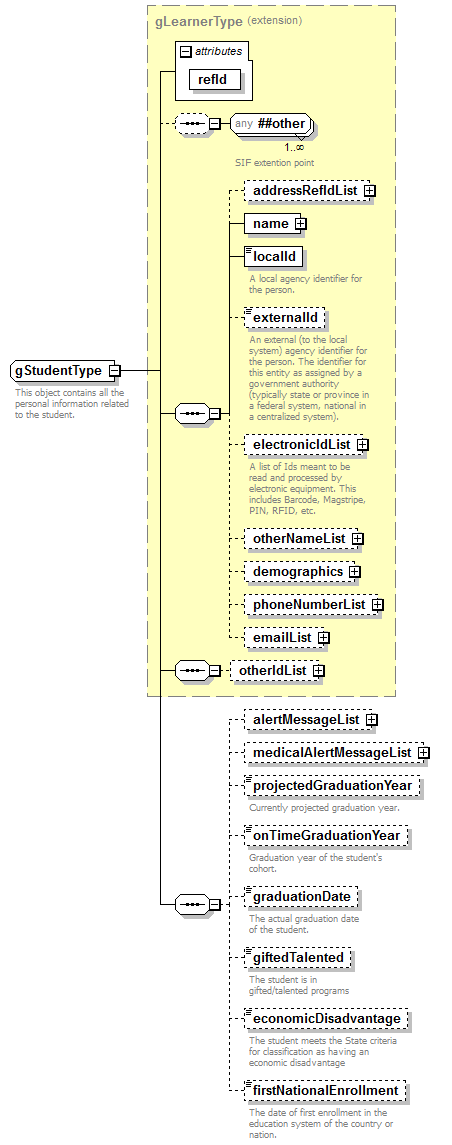
Task: Collapse sequence containing addressRefIdList
Action: coord(215,413)
